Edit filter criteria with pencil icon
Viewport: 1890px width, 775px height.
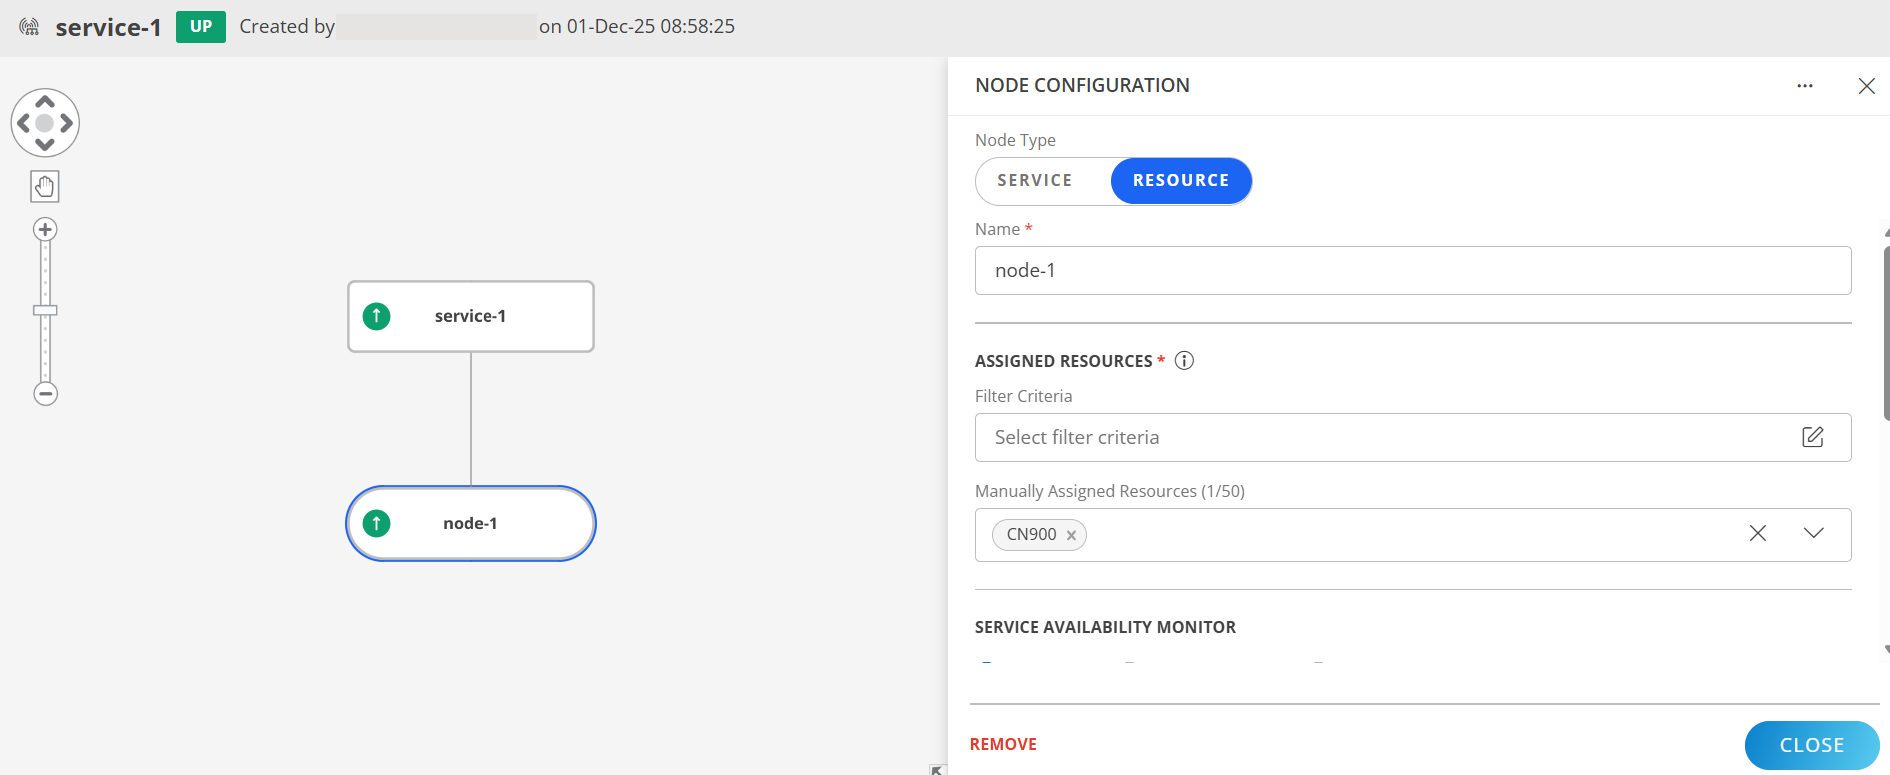pyautogui.click(x=1812, y=437)
